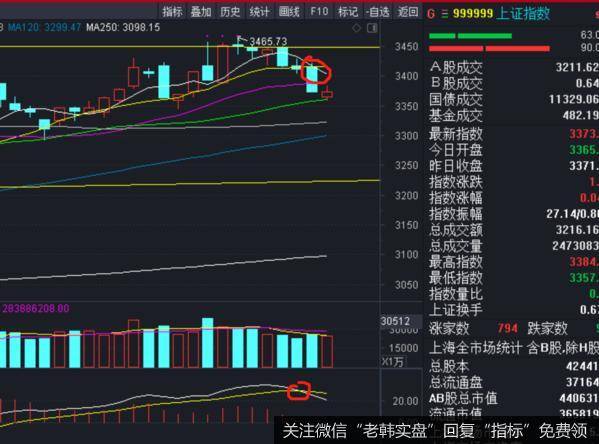Click the 20.00 MACD axis label

click(405, 401)
